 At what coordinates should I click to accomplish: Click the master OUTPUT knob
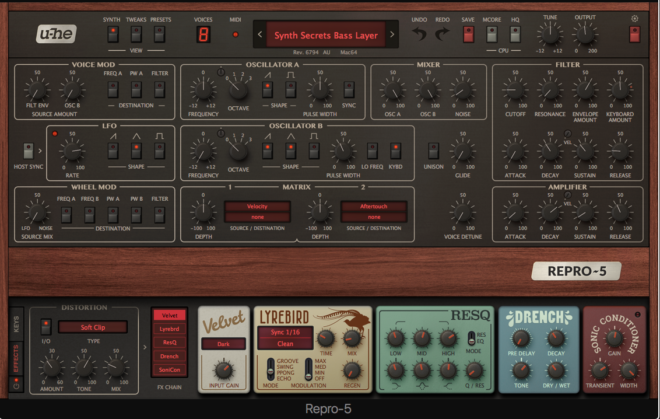tap(585, 35)
